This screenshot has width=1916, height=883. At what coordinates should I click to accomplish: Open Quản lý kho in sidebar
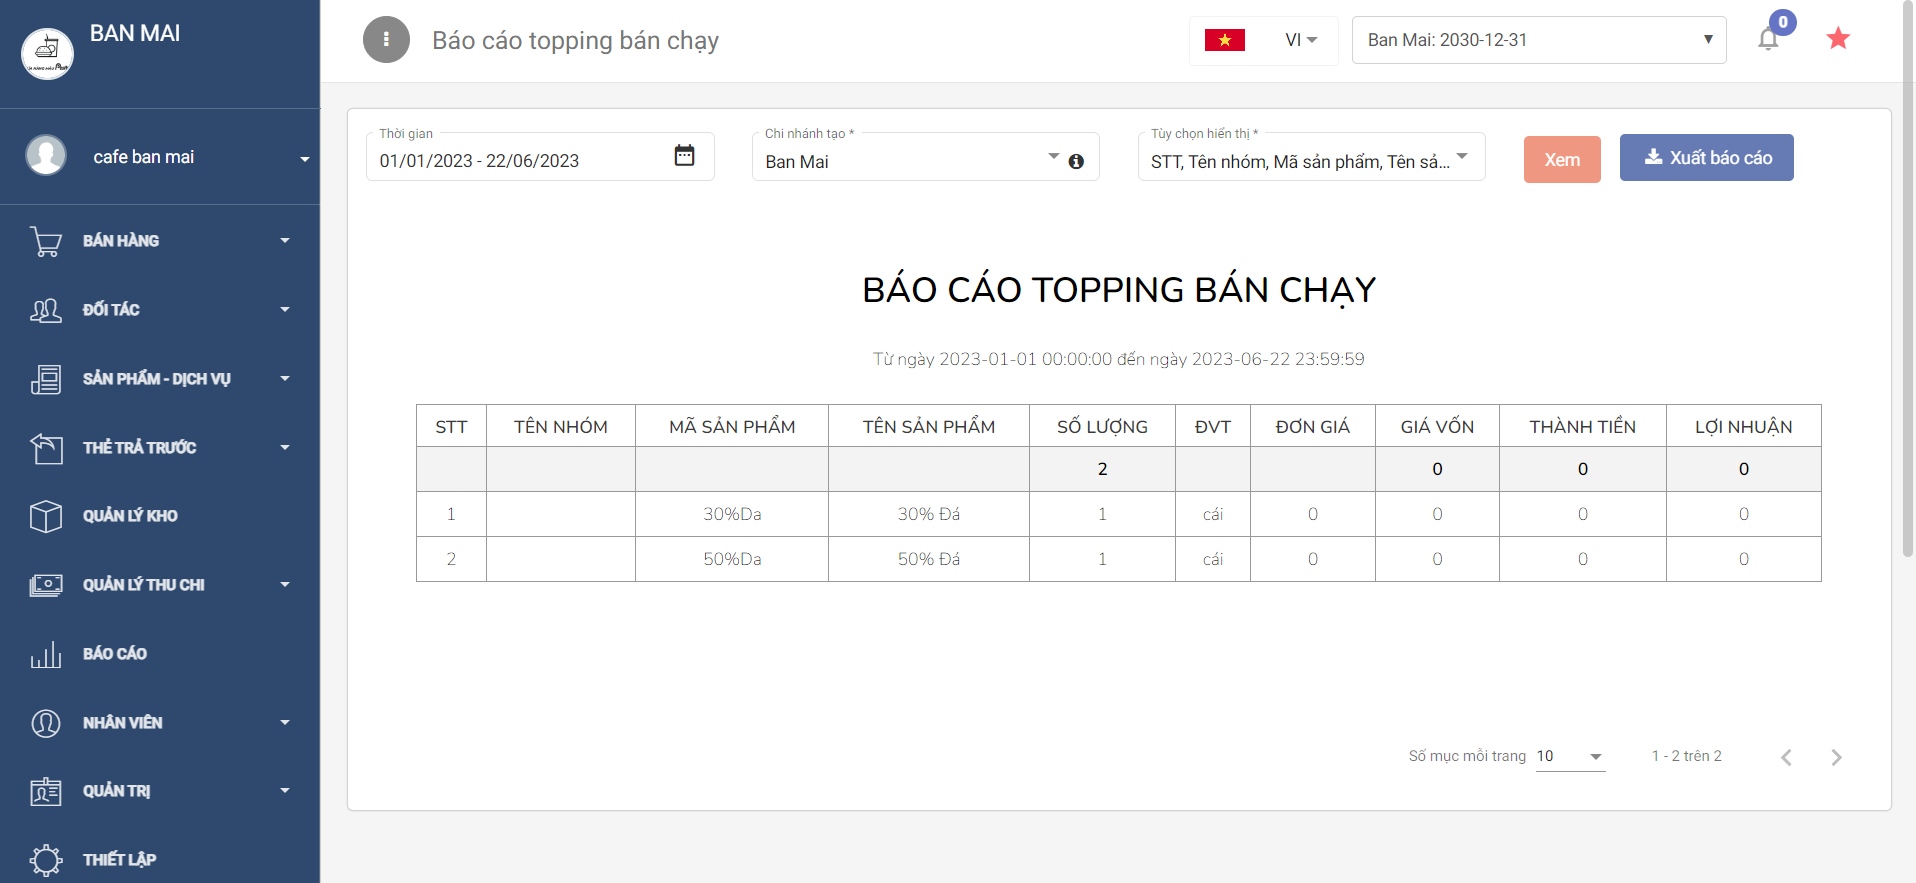click(130, 516)
